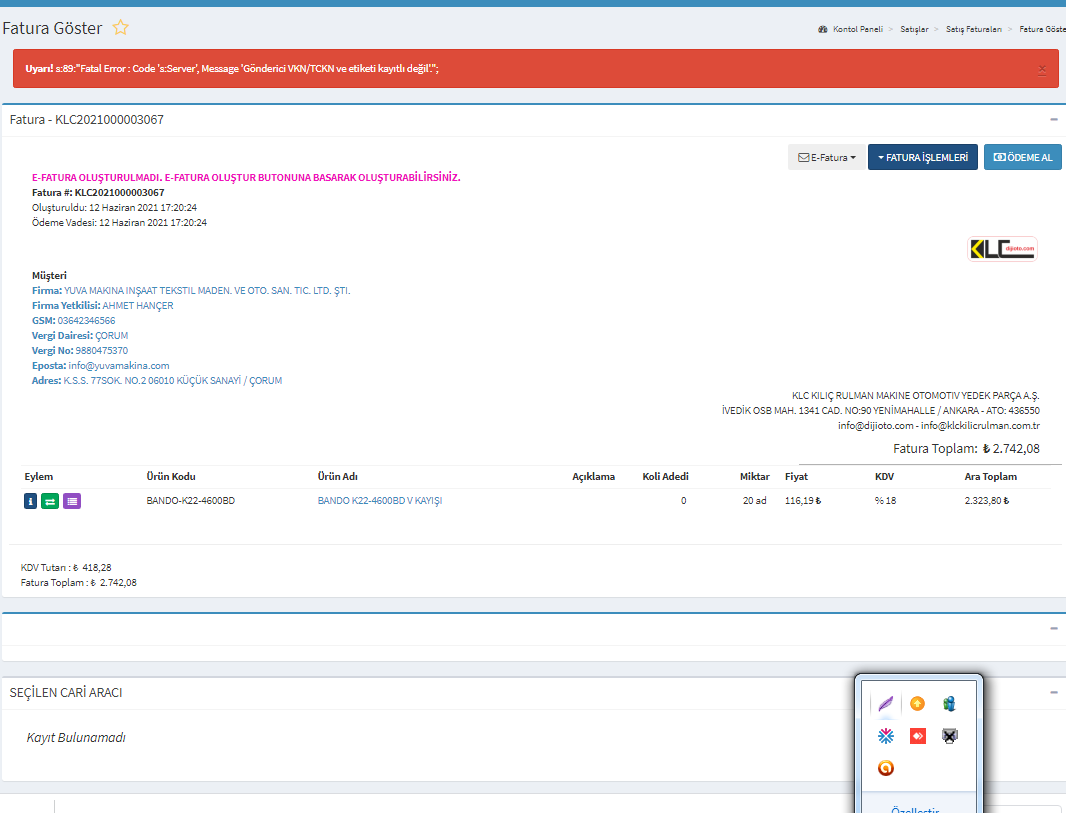This screenshot has width=1066, height=813.
Task: Click the two-people messenger tray icon
Action: coord(949,703)
